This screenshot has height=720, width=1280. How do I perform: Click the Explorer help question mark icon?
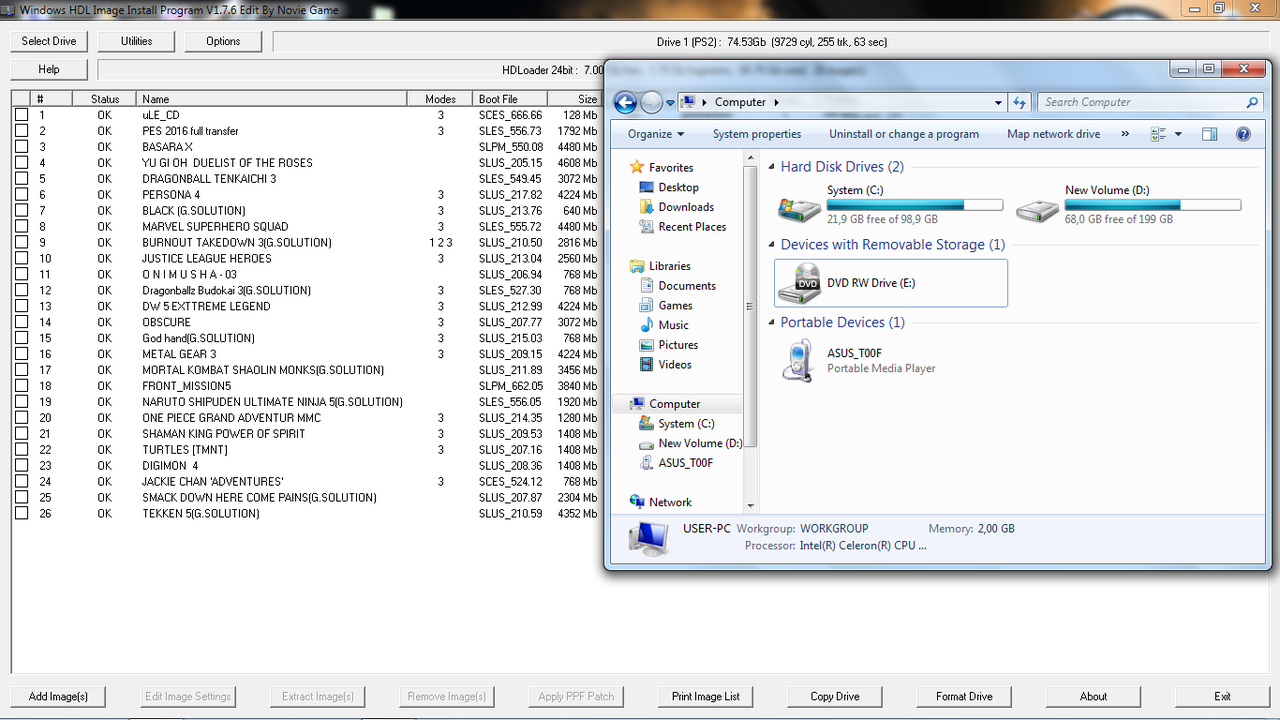(1244, 134)
